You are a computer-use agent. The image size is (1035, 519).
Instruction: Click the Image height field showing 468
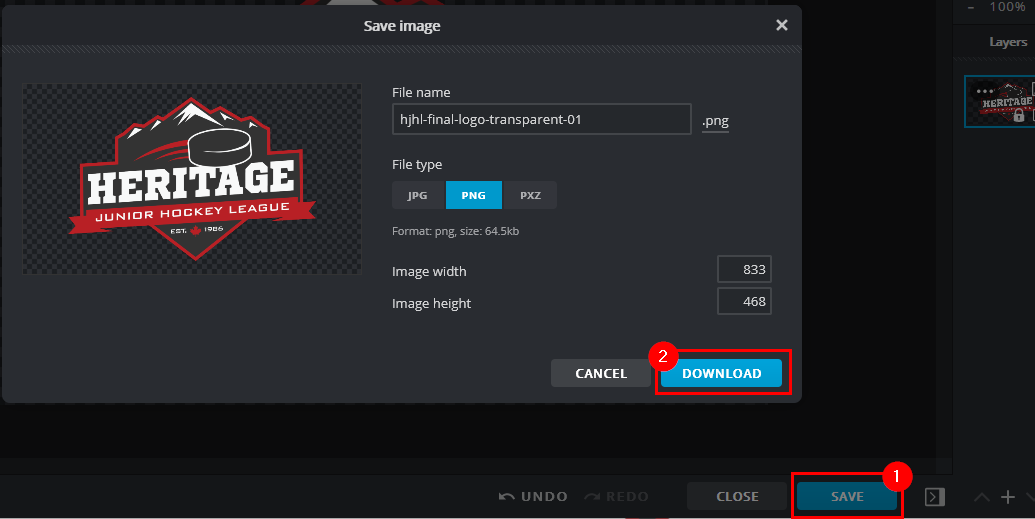744,301
